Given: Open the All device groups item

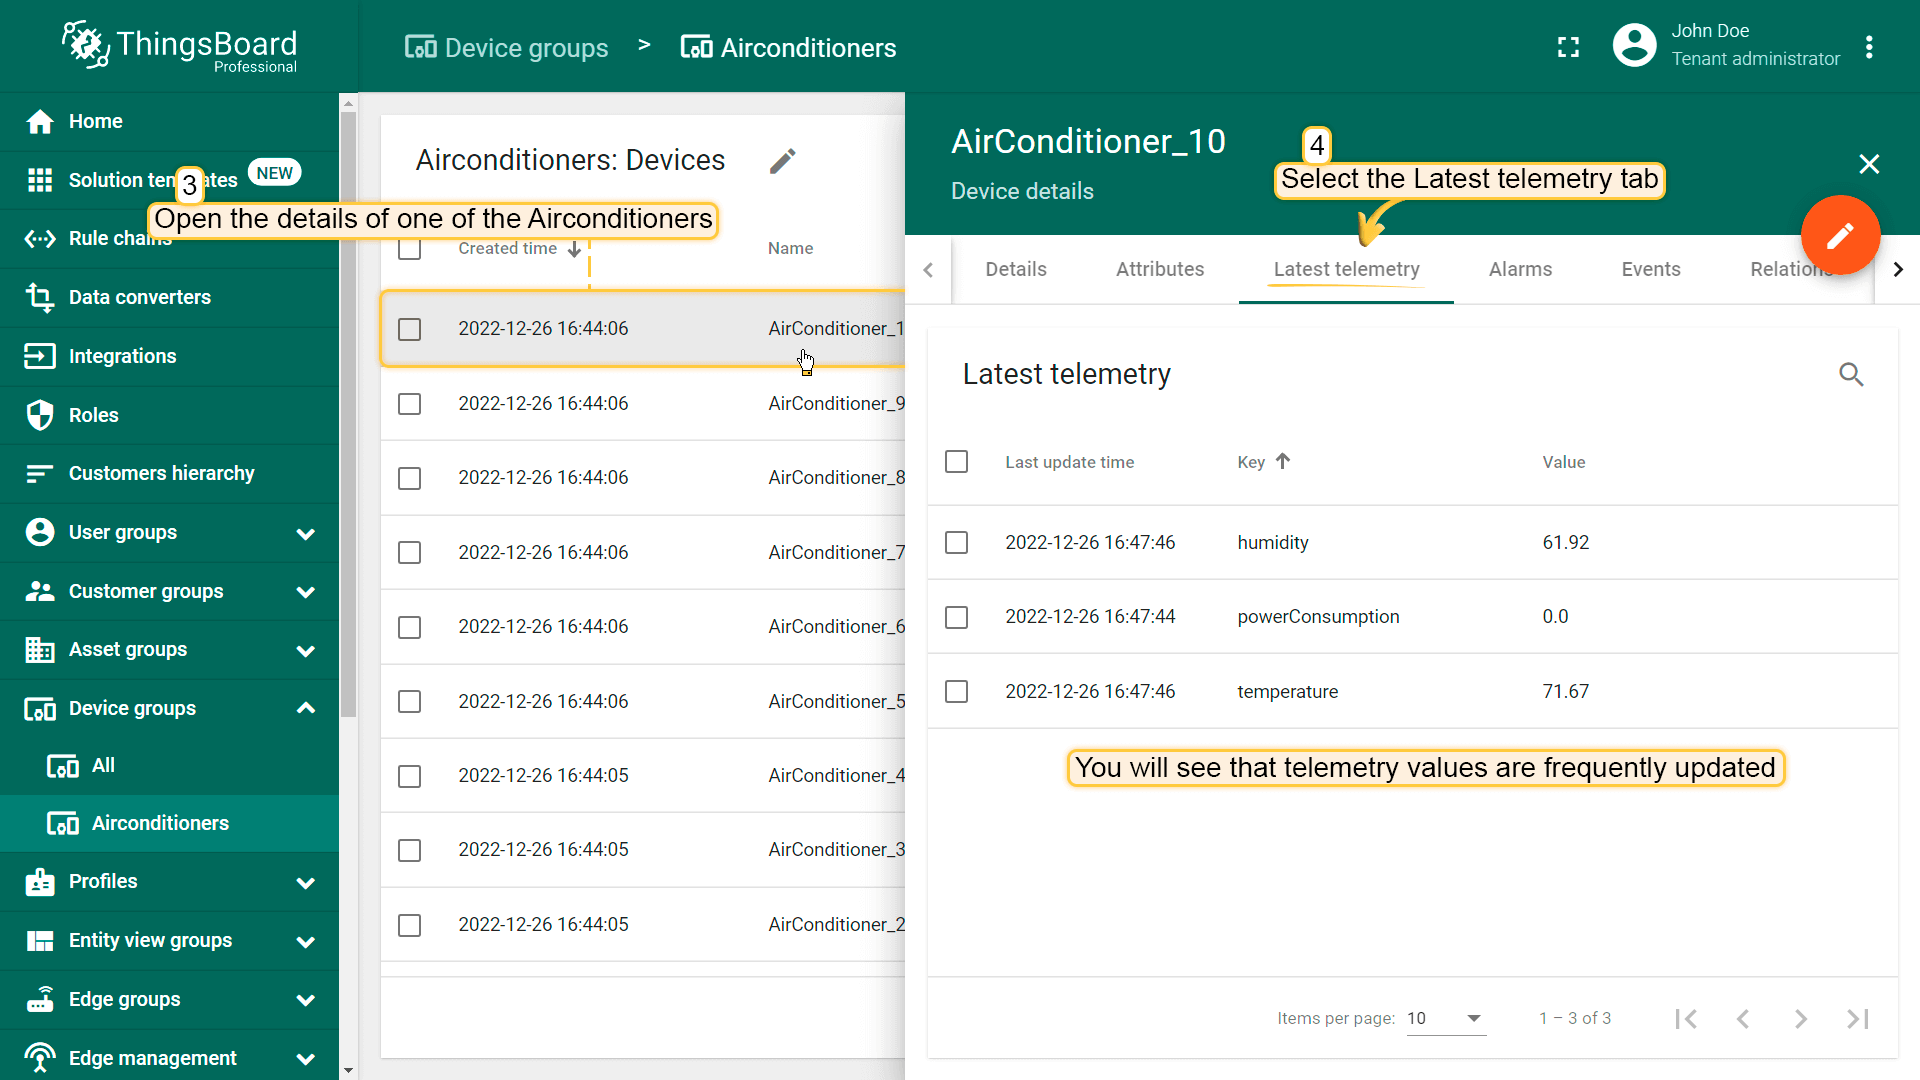Looking at the screenshot, I should tap(170, 766).
